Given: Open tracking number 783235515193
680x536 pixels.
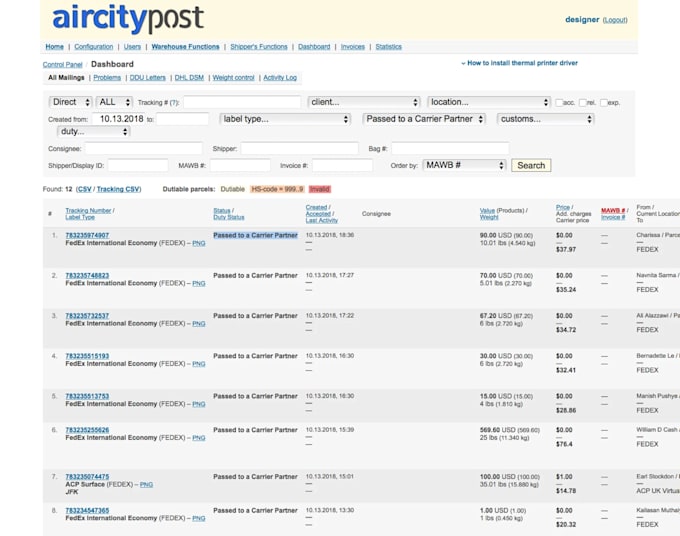Looking at the screenshot, I should (87, 356).
